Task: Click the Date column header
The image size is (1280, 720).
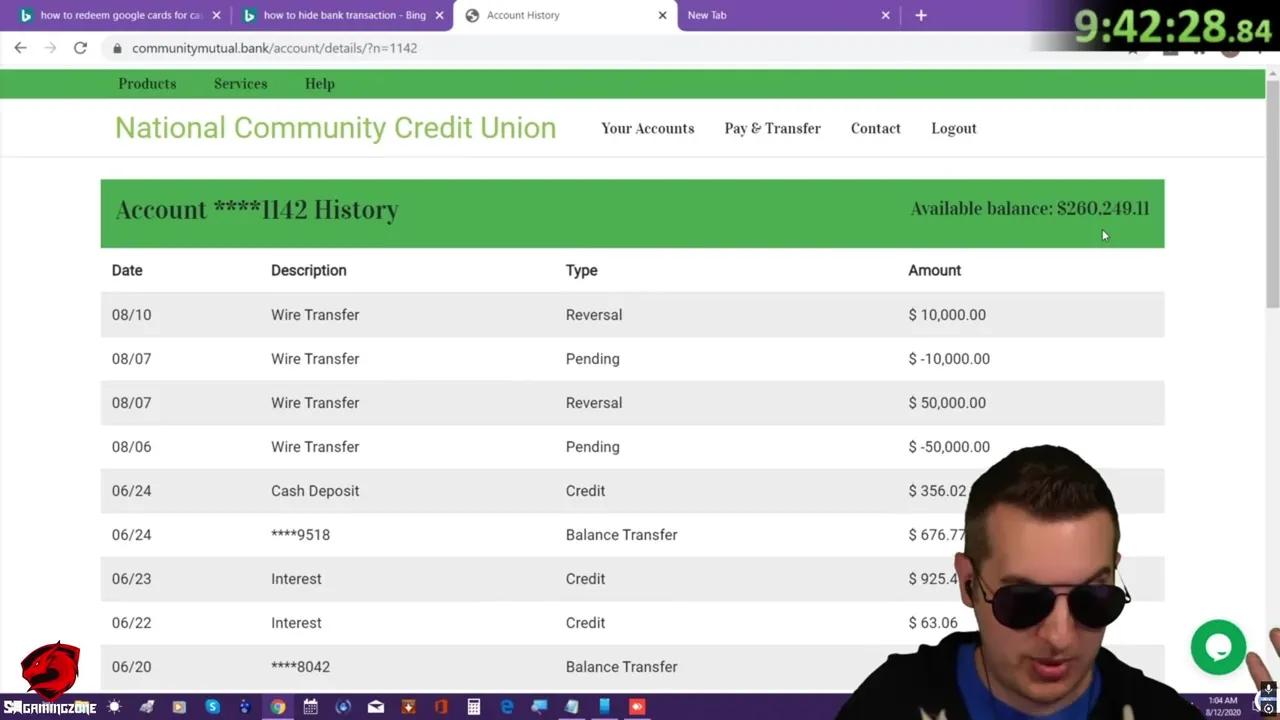Action: (x=127, y=270)
